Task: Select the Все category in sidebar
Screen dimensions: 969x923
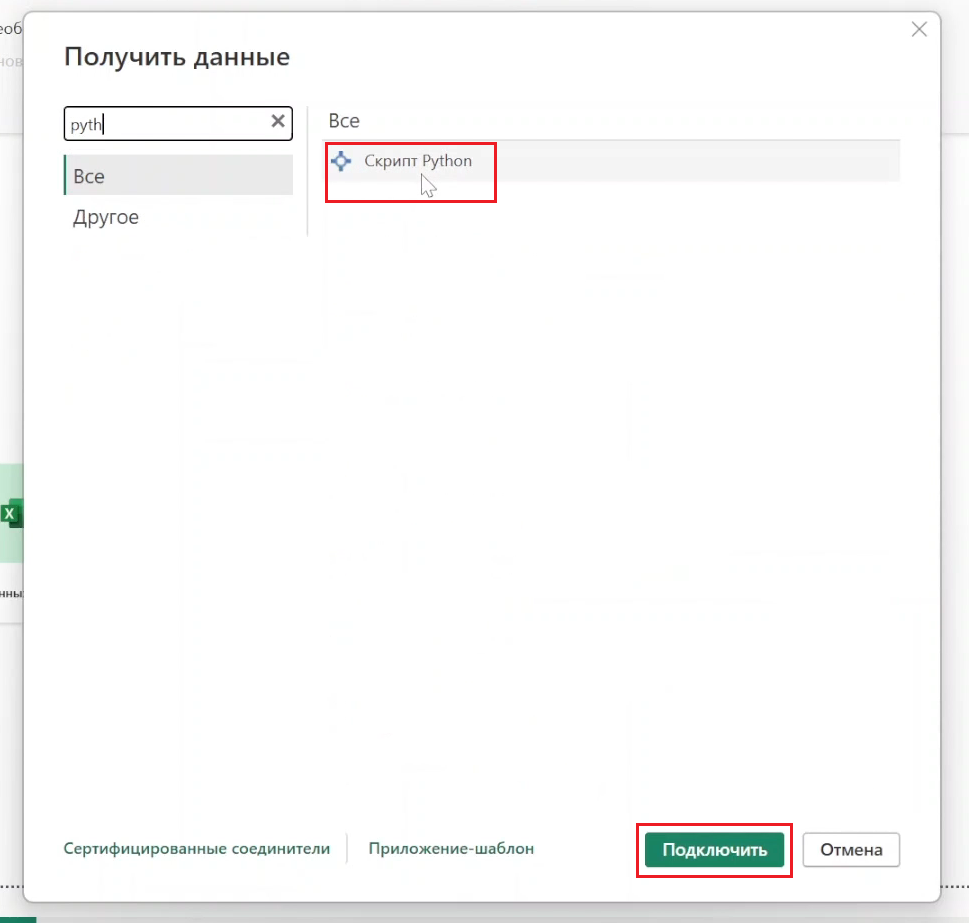Action: tap(178, 175)
